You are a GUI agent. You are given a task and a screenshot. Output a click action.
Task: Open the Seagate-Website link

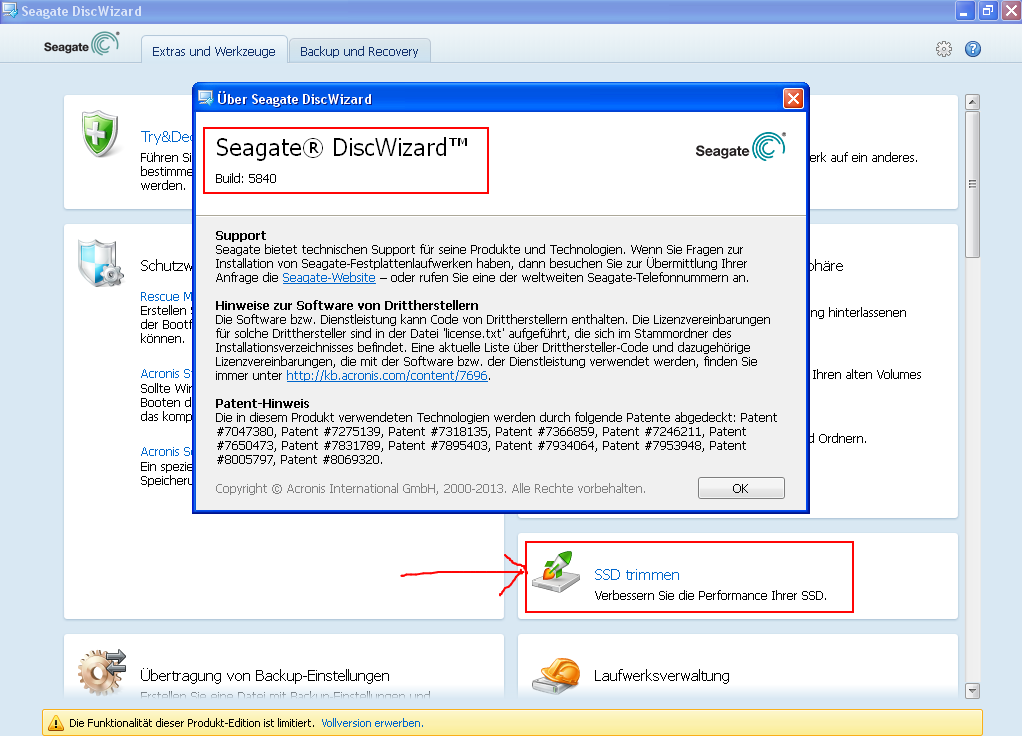328,278
